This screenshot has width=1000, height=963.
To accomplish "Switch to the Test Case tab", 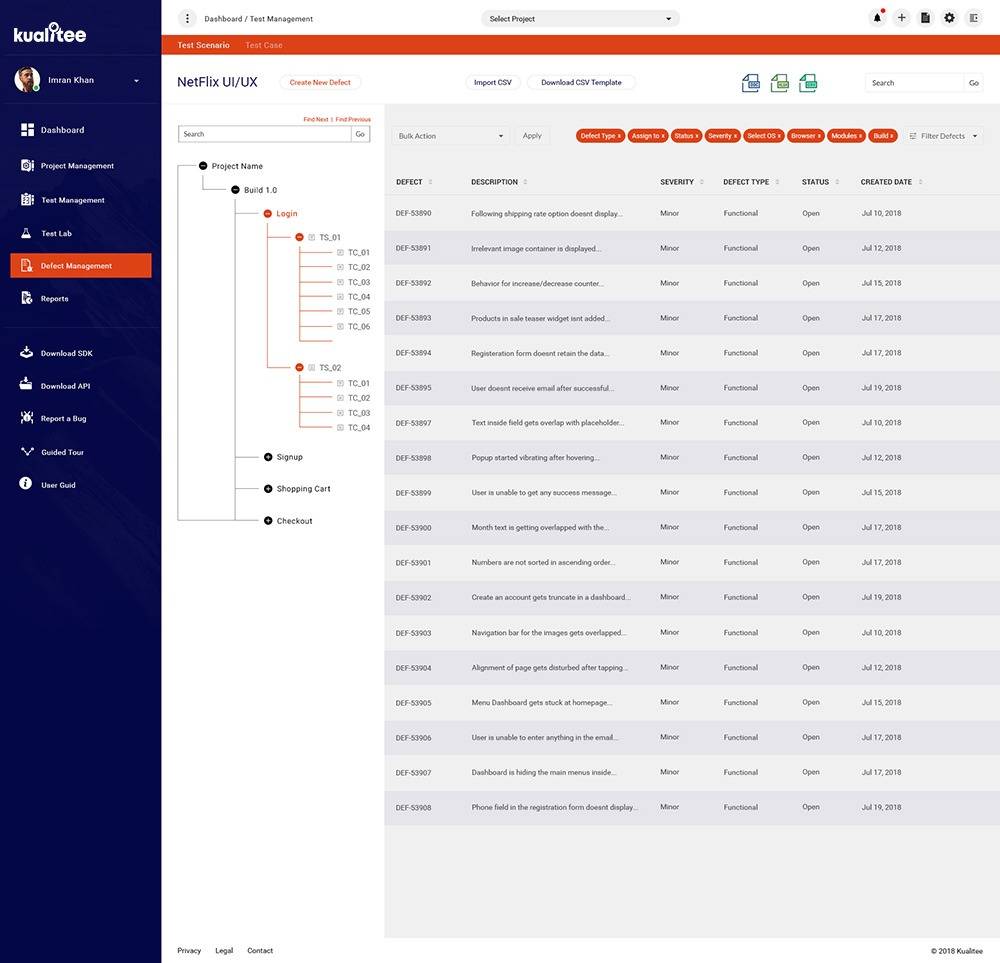I will tap(264, 45).
